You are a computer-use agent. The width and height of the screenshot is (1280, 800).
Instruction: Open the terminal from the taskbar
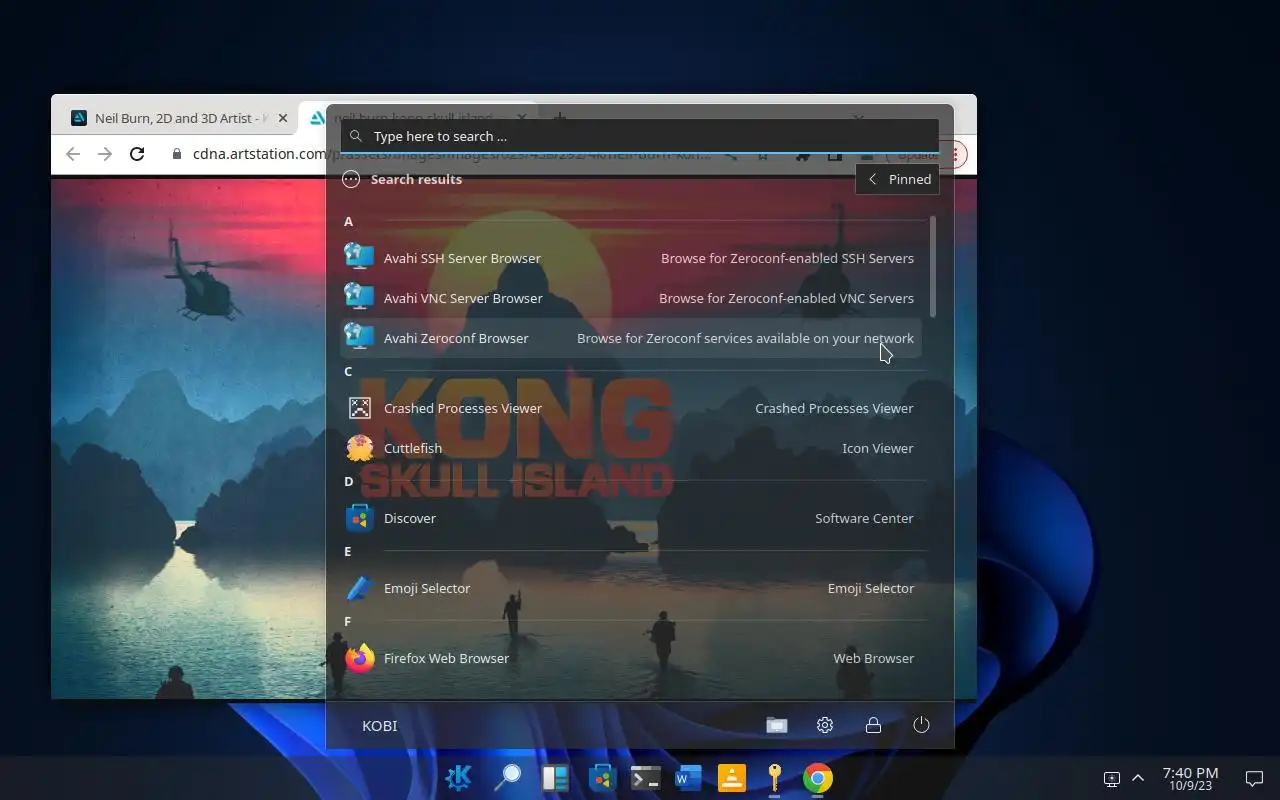(x=645, y=778)
